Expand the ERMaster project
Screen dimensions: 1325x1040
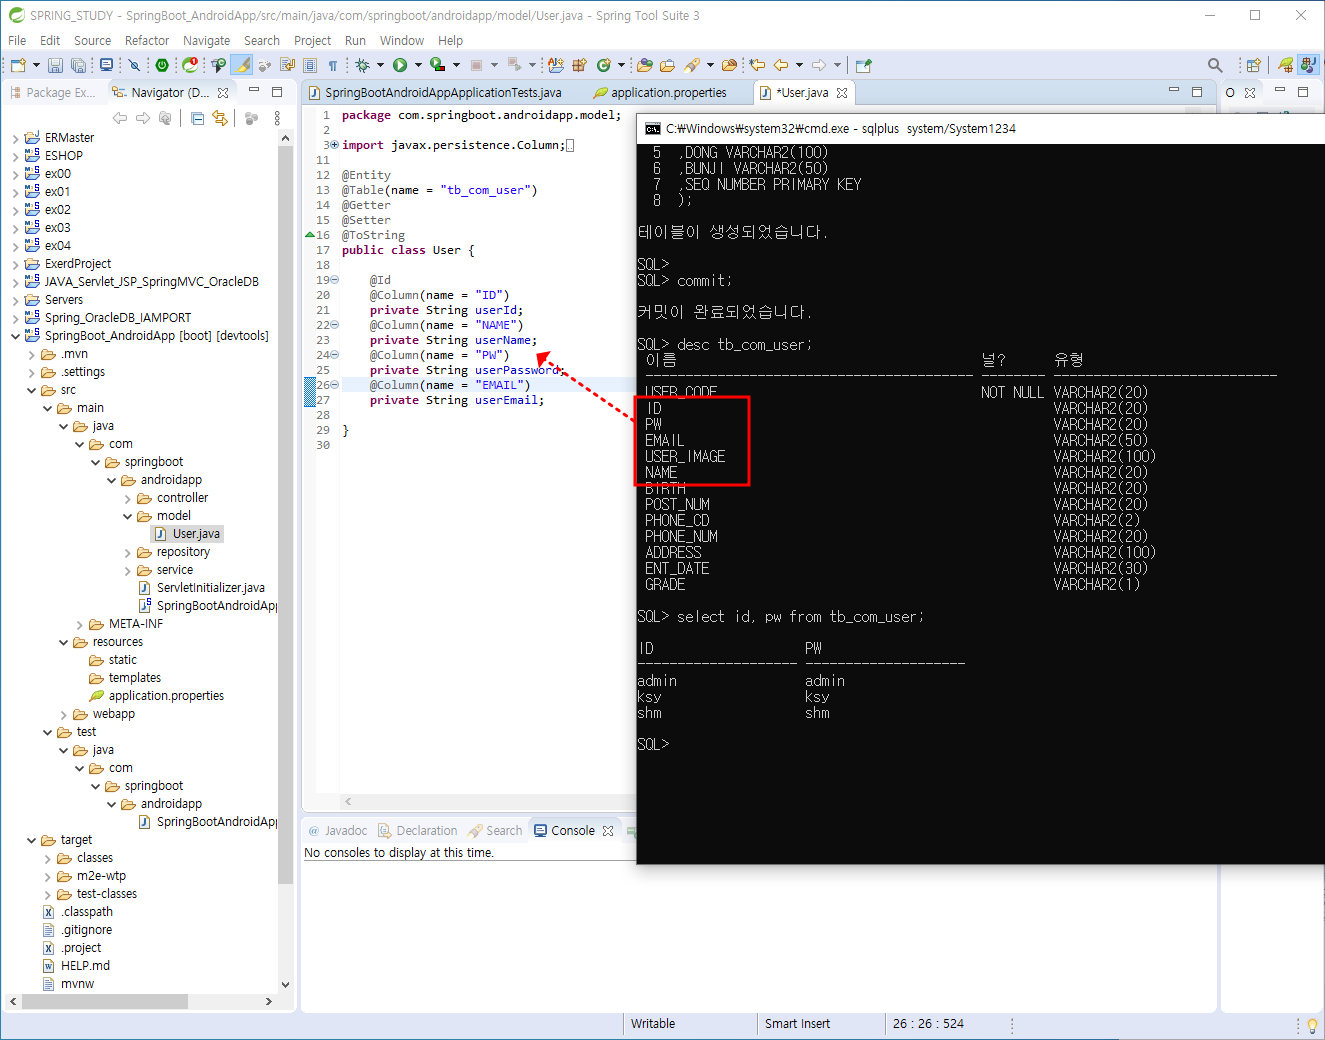[x=15, y=138]
